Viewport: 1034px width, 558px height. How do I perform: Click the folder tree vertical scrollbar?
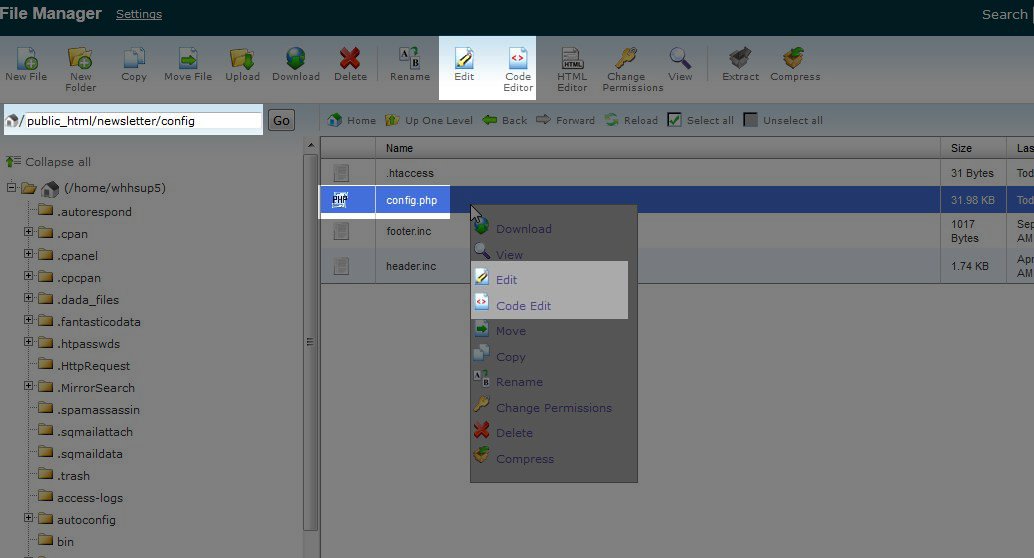pos(311,340)
